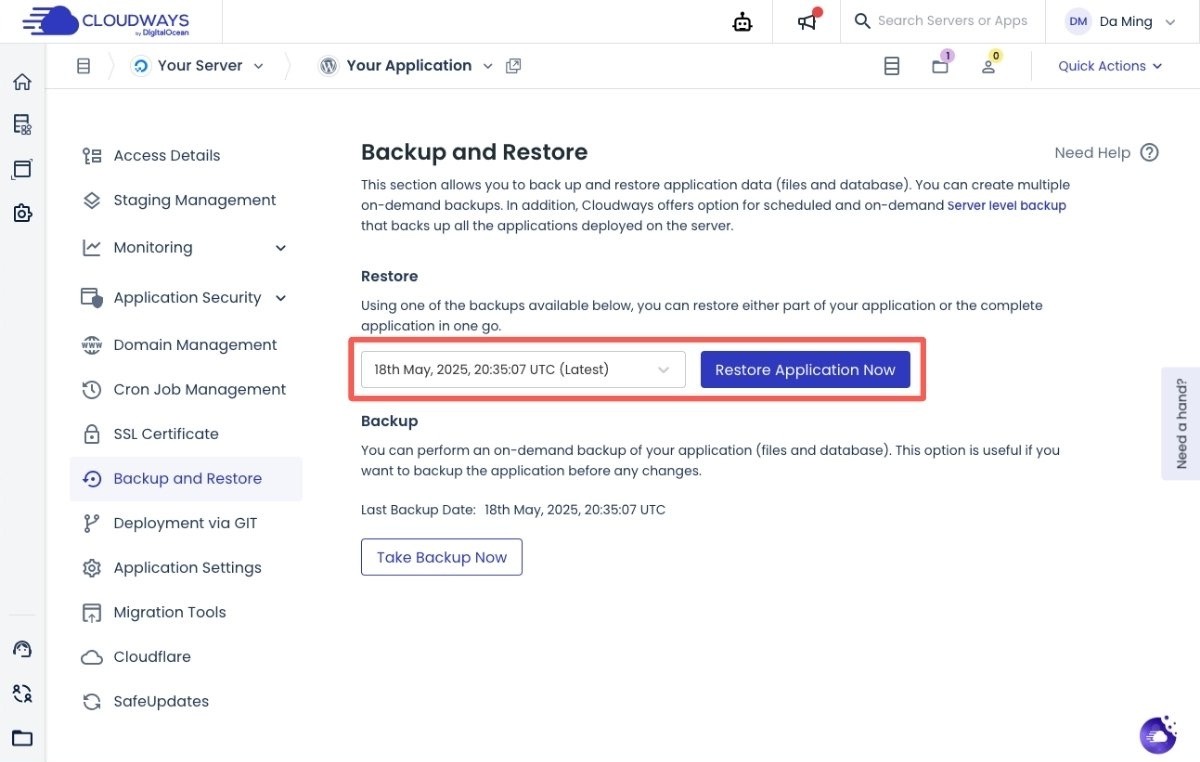Open the Da Ming account menu
The height and width of the screenshot is (762, 1200).
tap(1120, 22)
